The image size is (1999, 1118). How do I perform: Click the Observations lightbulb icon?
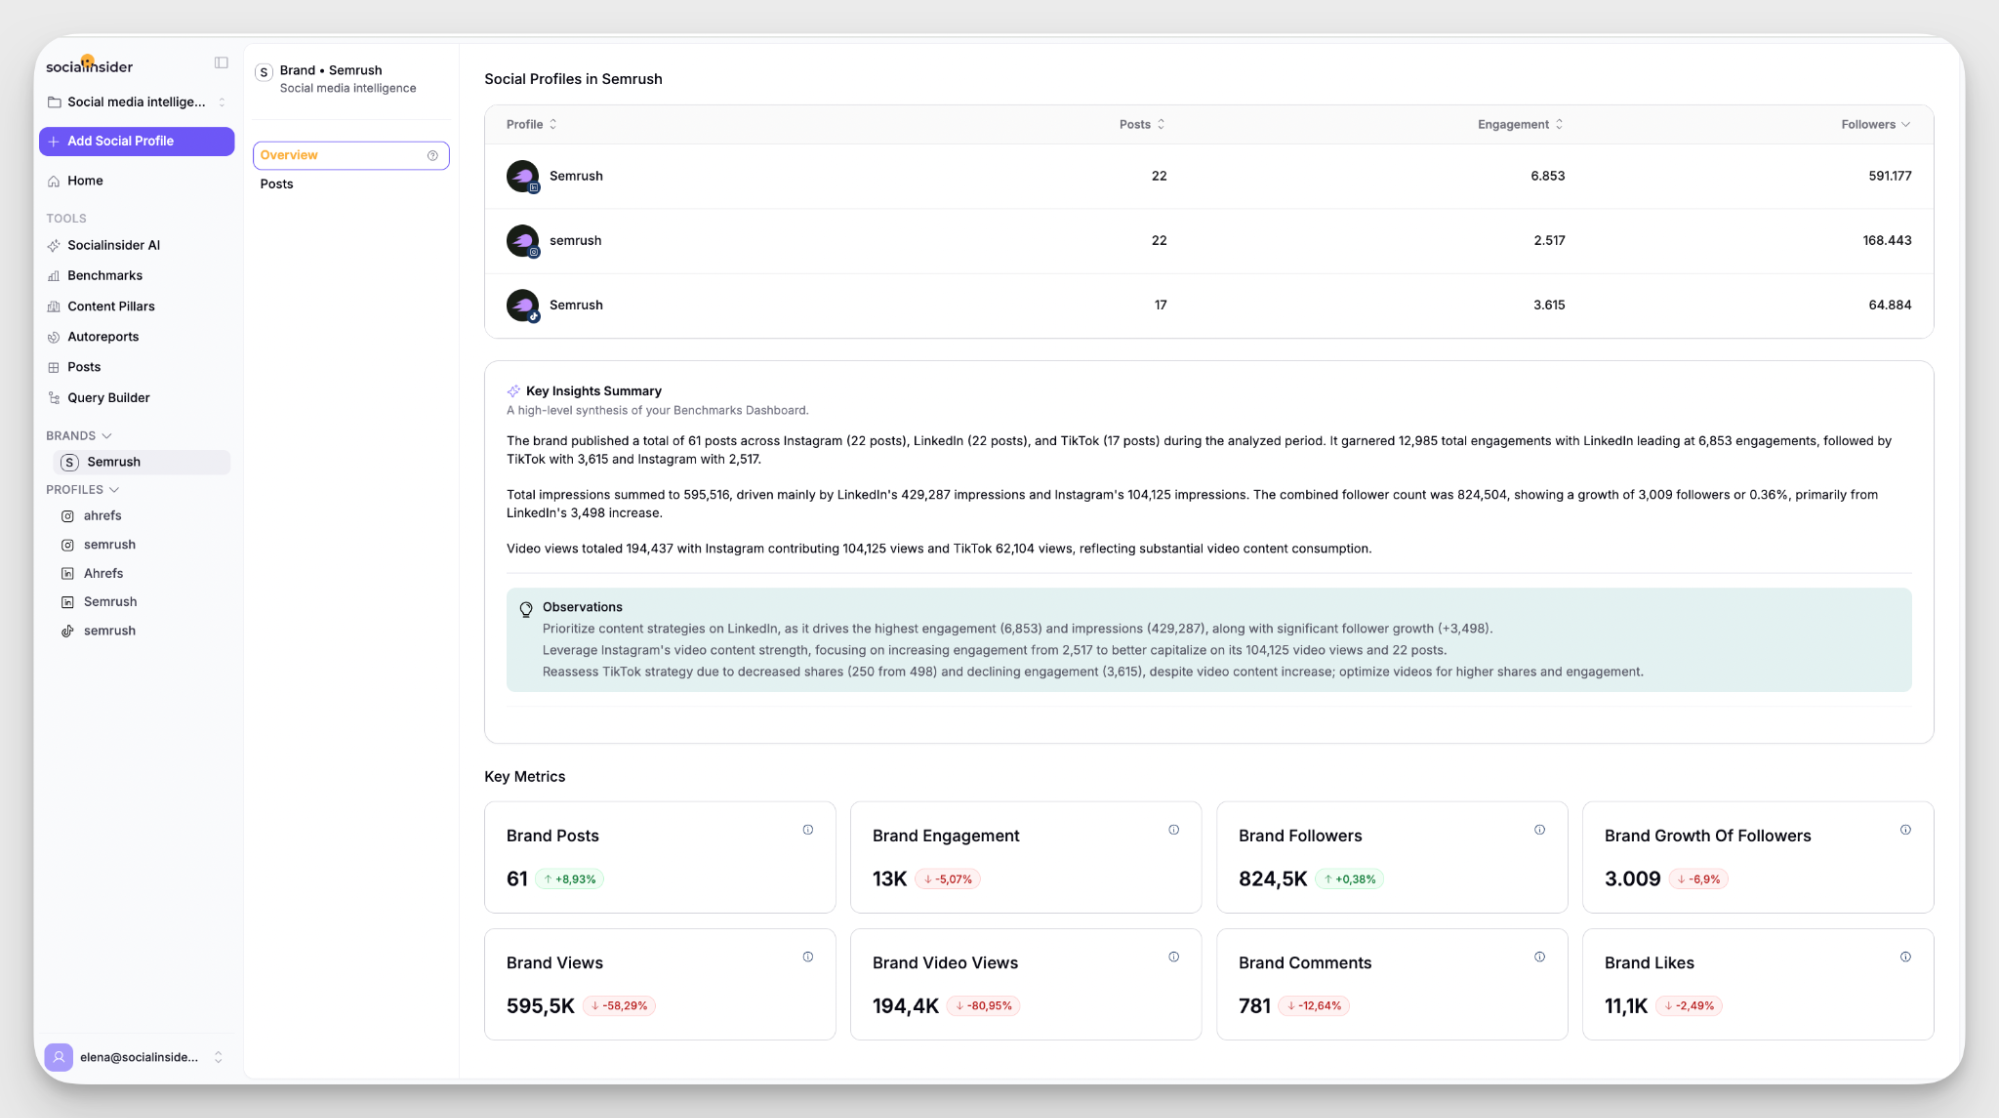pos(526,609)
